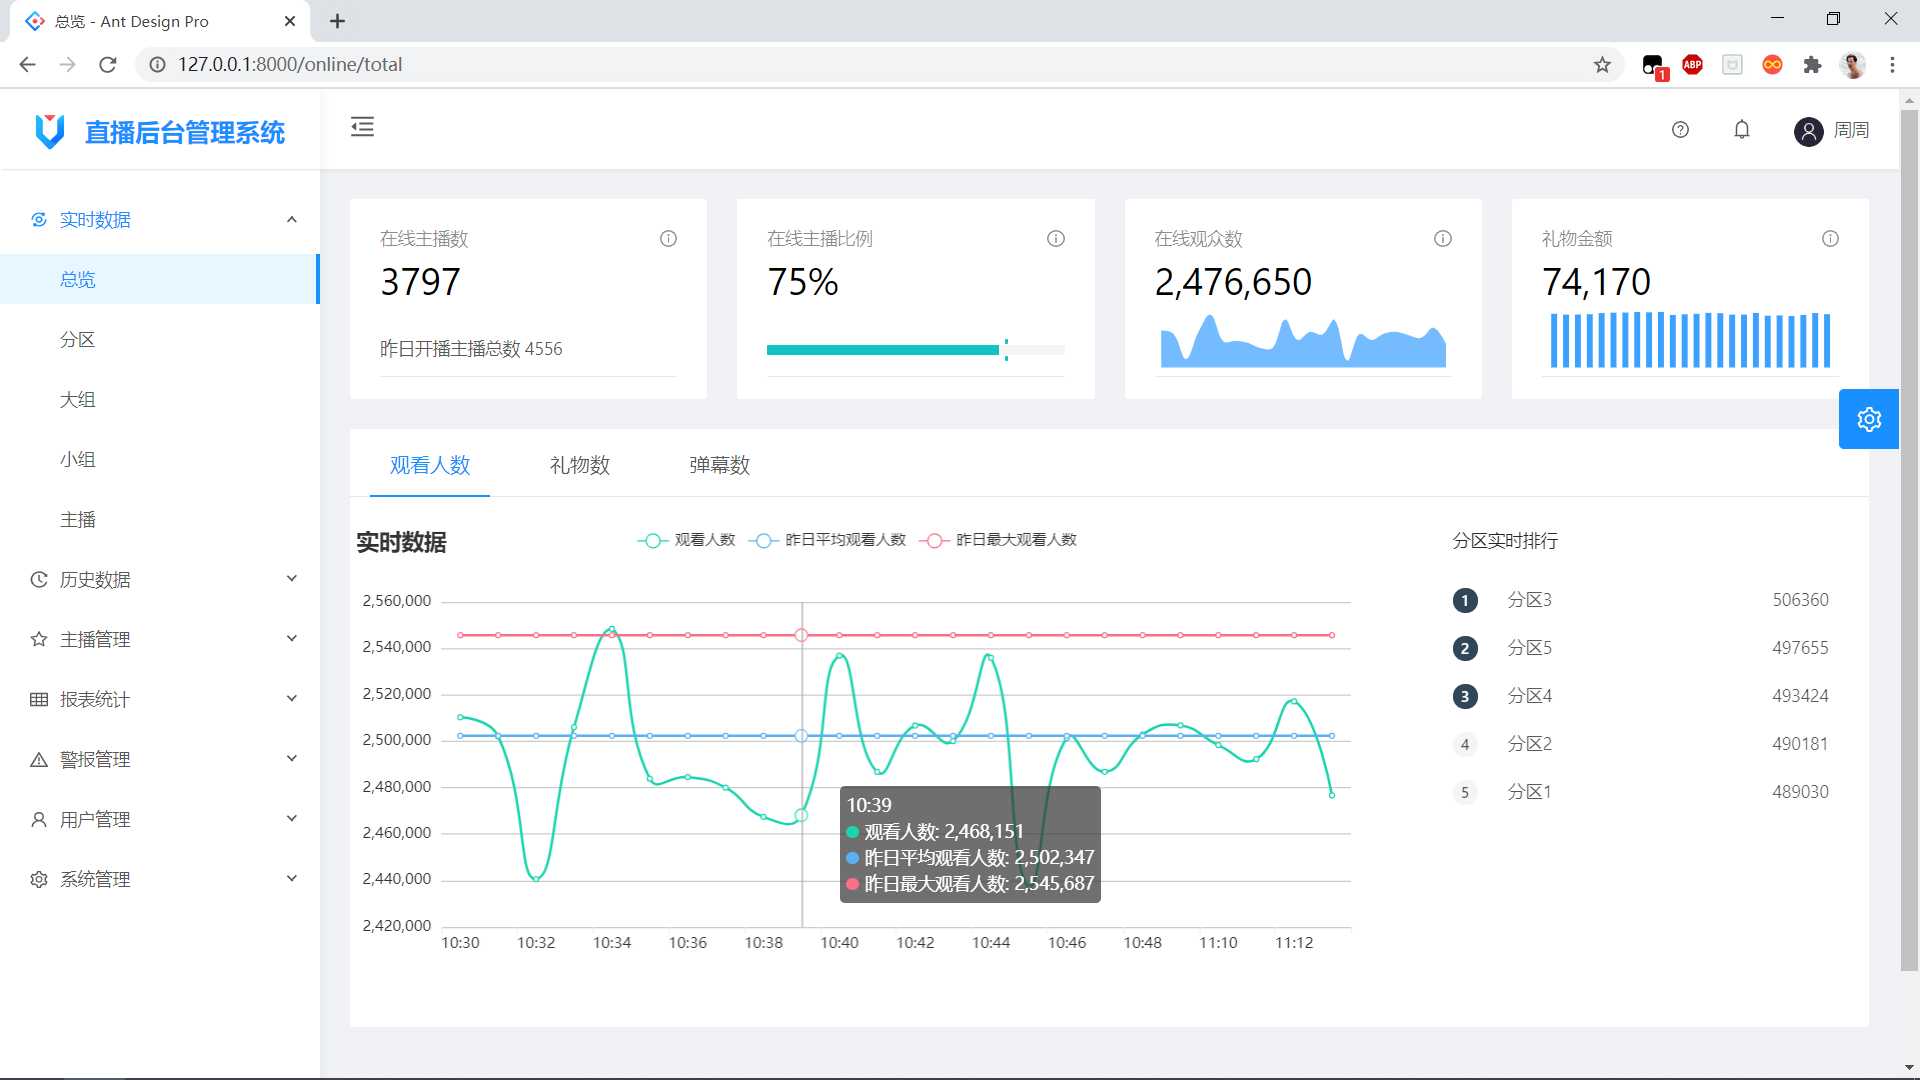
Task: Open a new browser tab
Action: [x=338, y=21]
